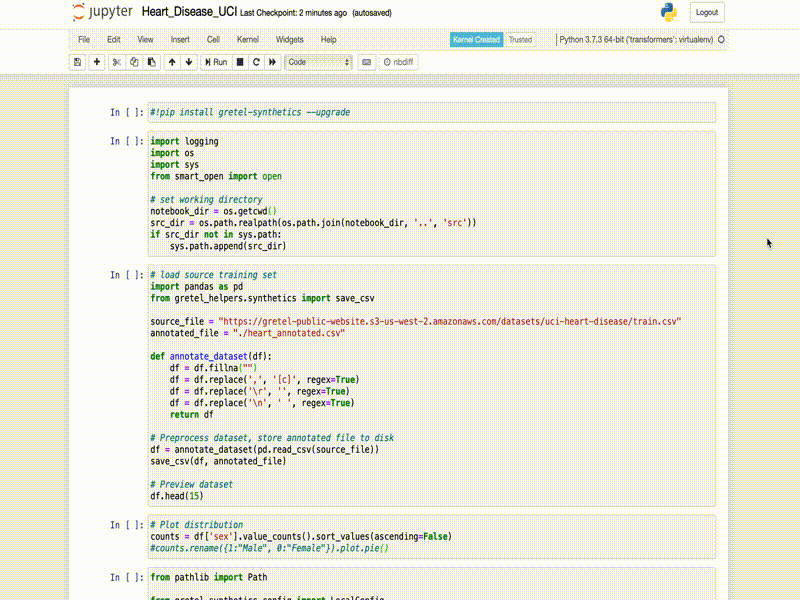Toggle the Trusted notebook indicator
This screenshot has width=800, height=600.
click(x=520, y=40)
